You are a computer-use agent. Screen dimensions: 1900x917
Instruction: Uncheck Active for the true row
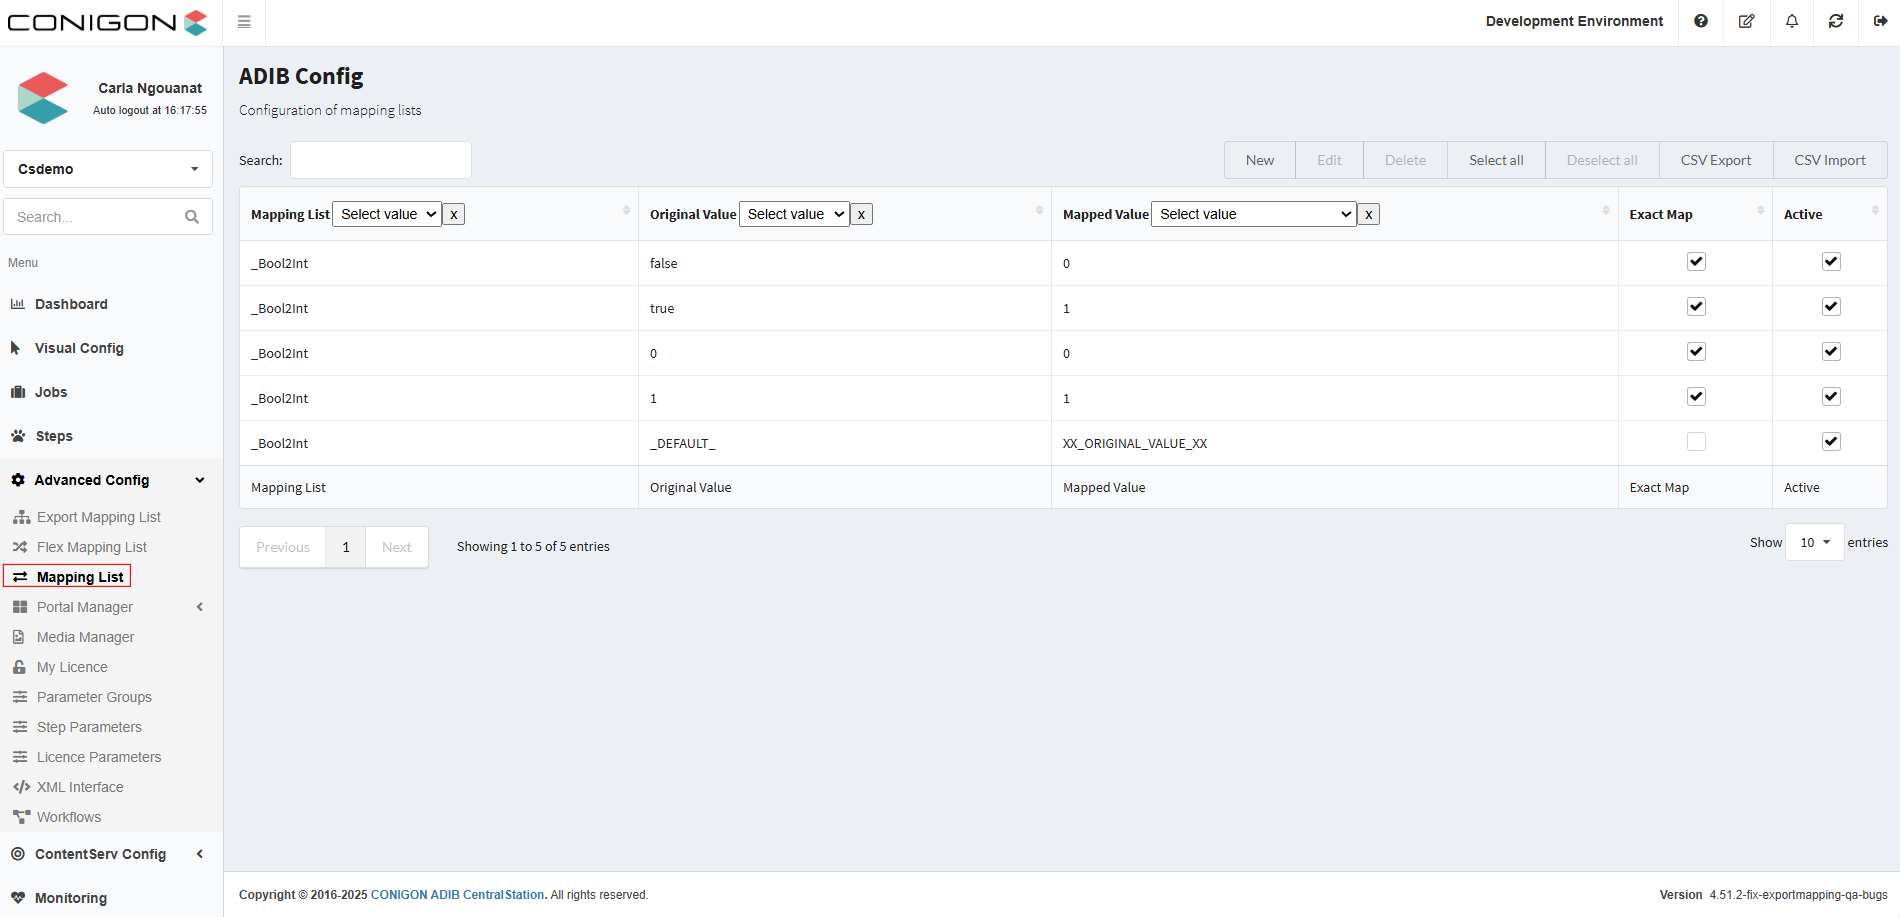(x=1831, y=307)
